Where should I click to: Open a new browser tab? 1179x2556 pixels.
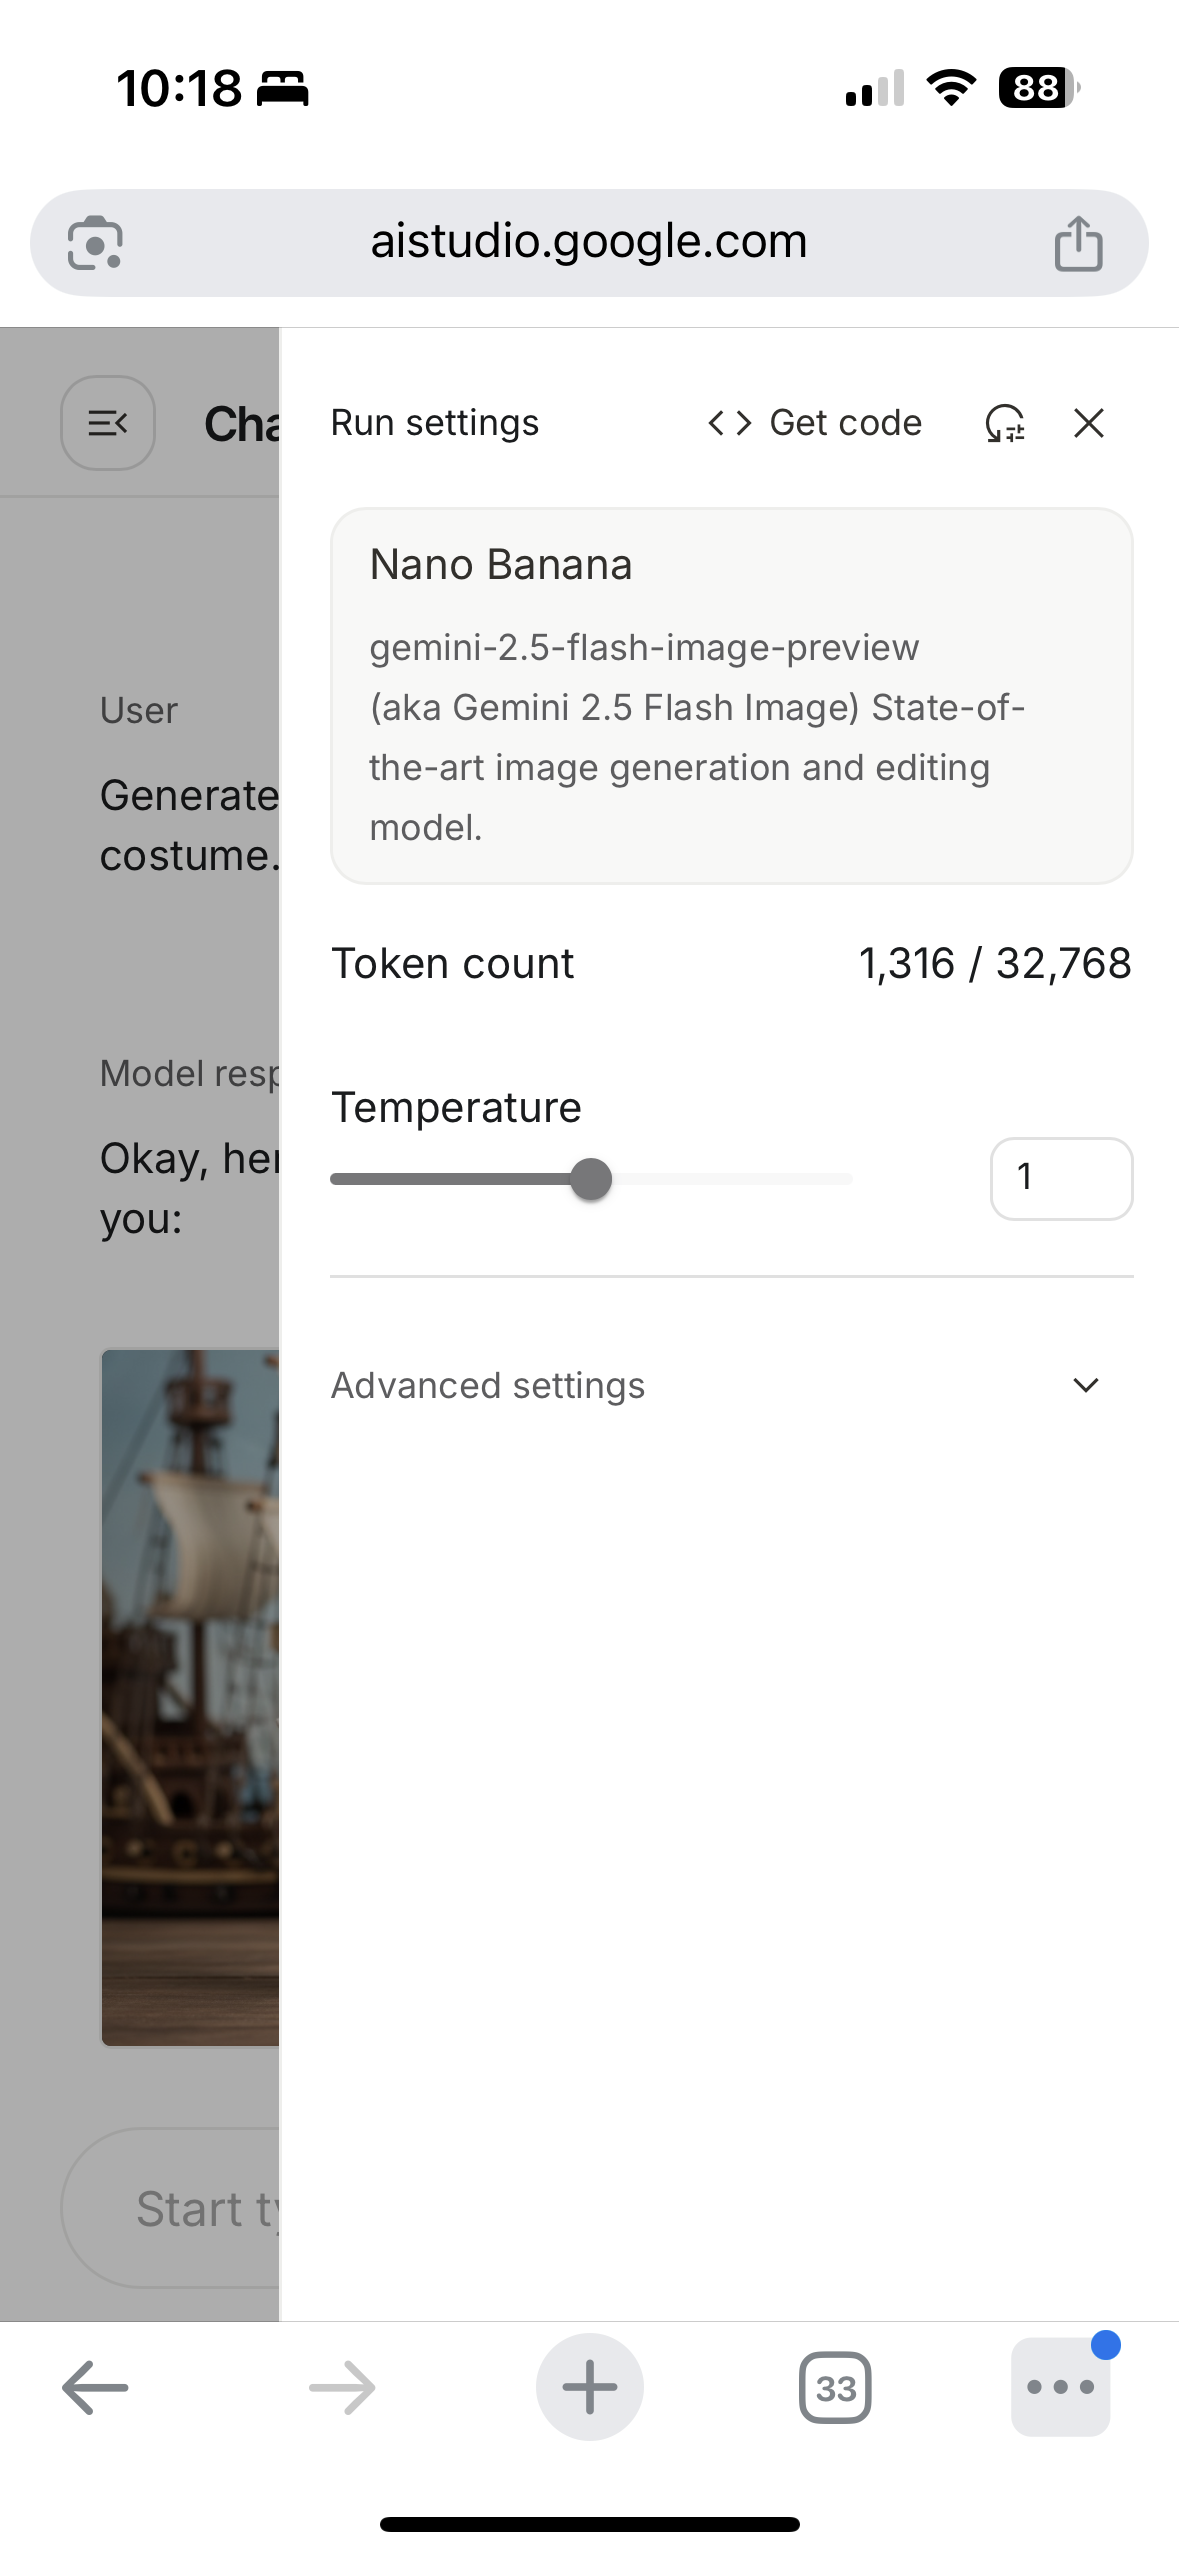(x=589, y=2387)
